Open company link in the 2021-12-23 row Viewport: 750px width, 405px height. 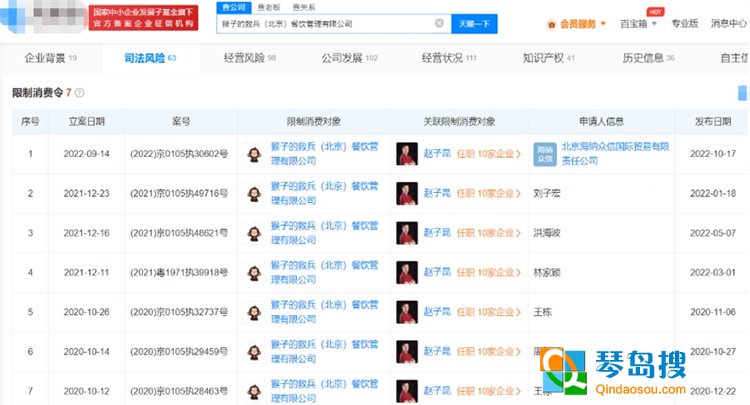point(324,193)
